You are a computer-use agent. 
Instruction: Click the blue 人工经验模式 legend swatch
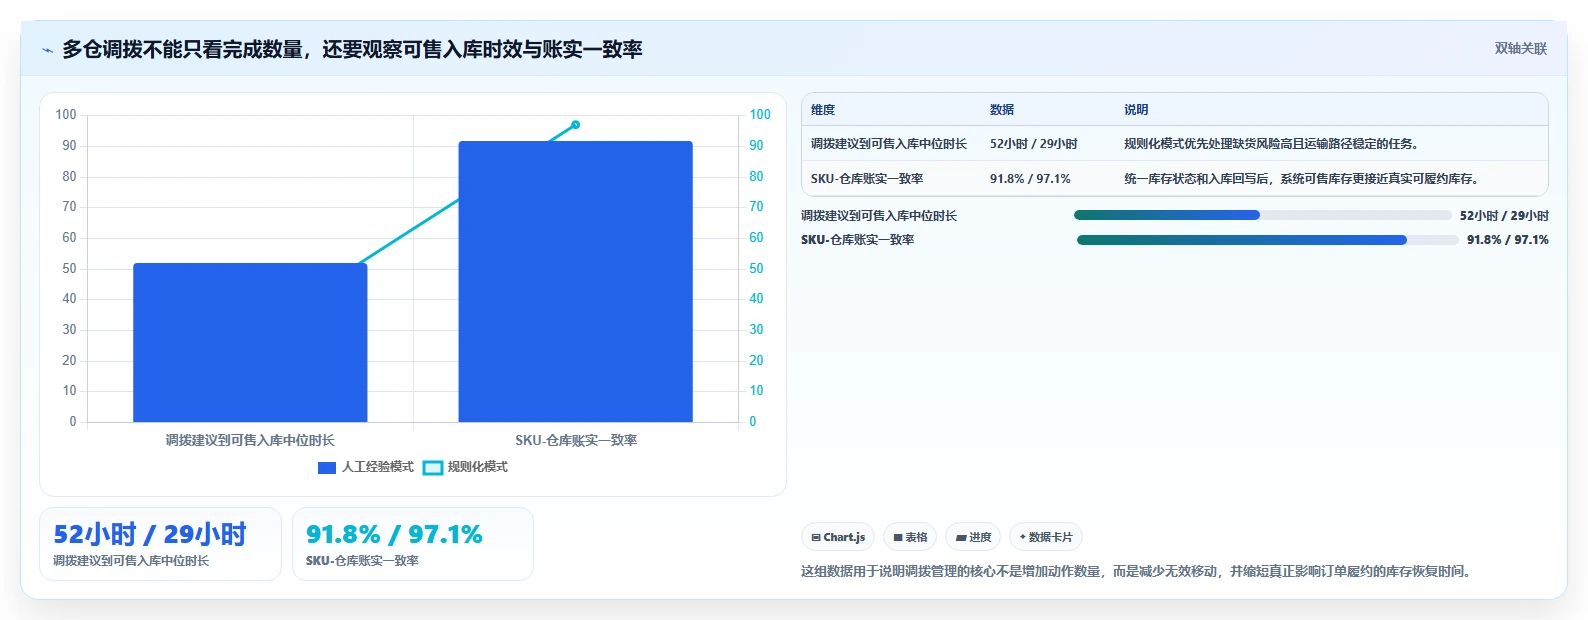[x=327, y=467]
